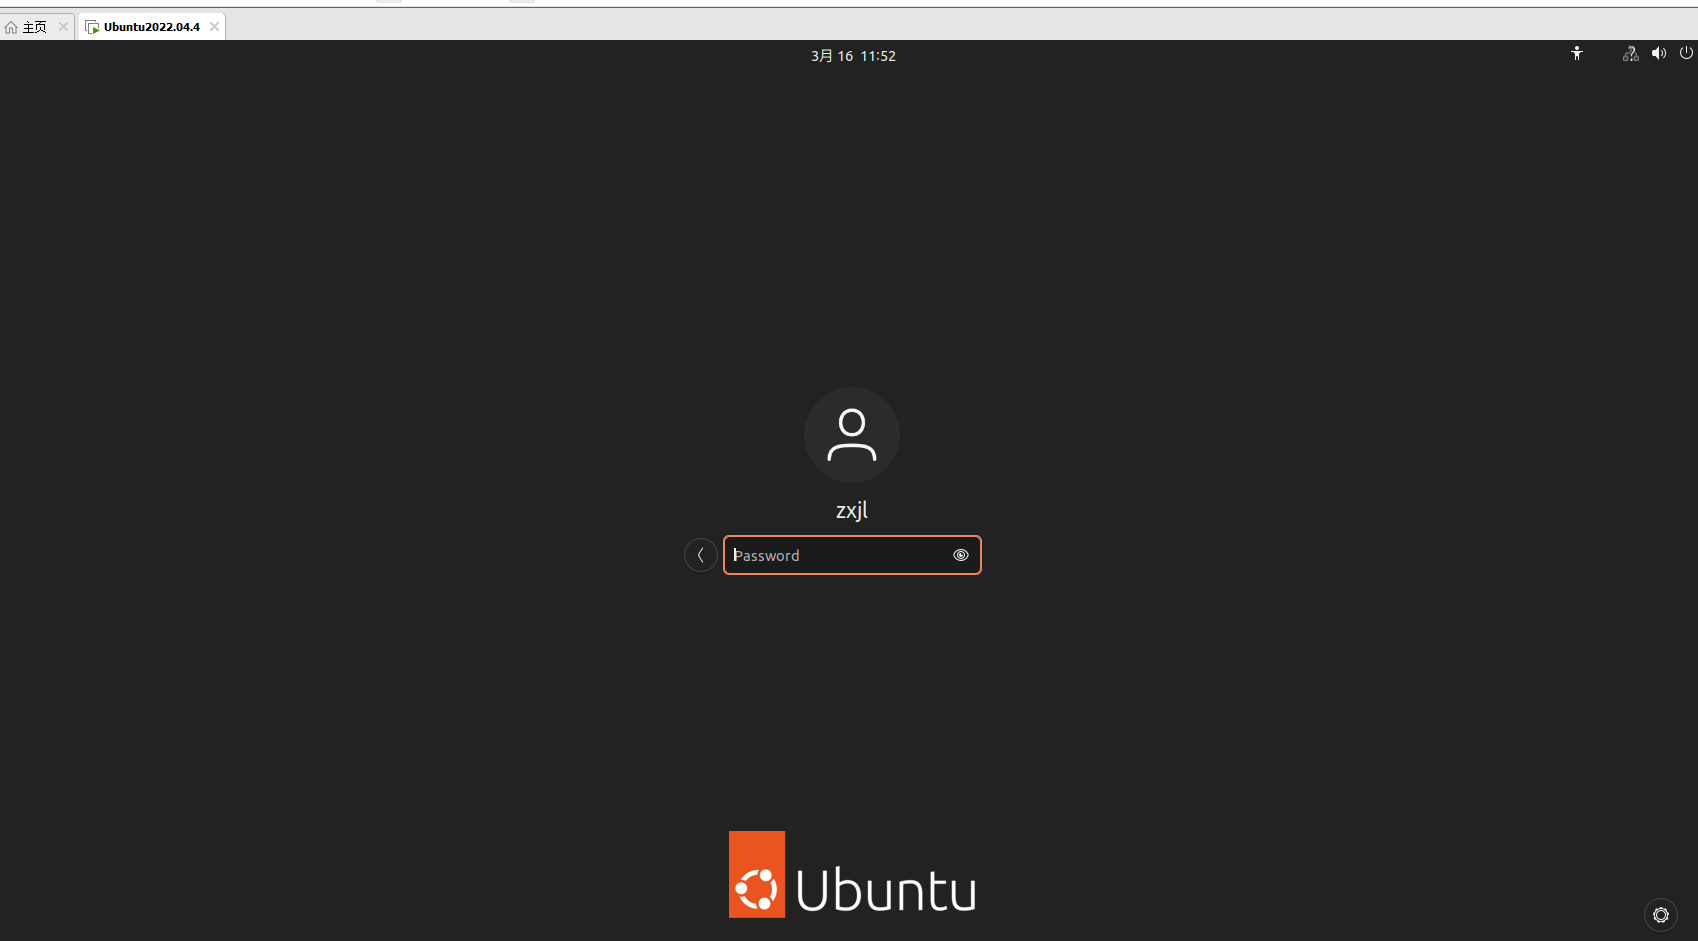The width and height of the screenshot is (1698, 941).
Task: Close the 主页 tab
Action: click(63, 27)
